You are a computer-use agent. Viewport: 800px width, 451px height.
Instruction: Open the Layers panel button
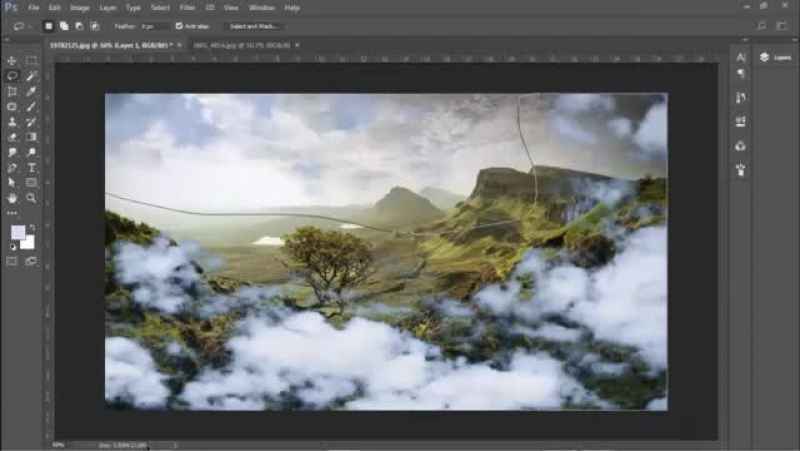coord(776,58)
